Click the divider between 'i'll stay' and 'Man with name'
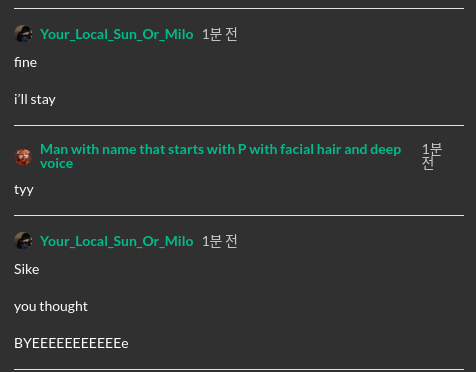Image resolution: width=476 pixels, height=372 pixels. click(239, 125)
